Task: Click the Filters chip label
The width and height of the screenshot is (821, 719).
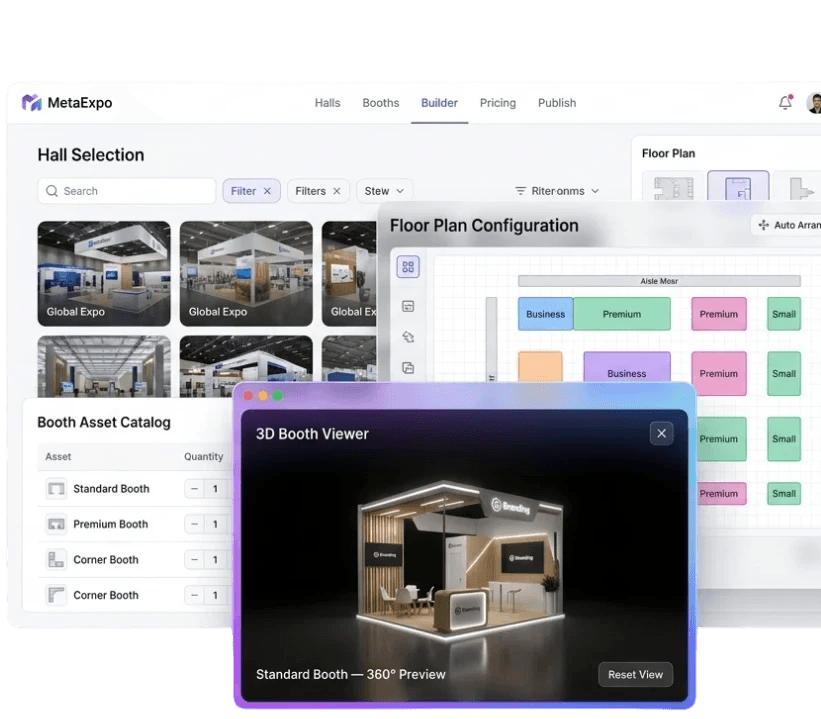Action: [x=310, y=191]
